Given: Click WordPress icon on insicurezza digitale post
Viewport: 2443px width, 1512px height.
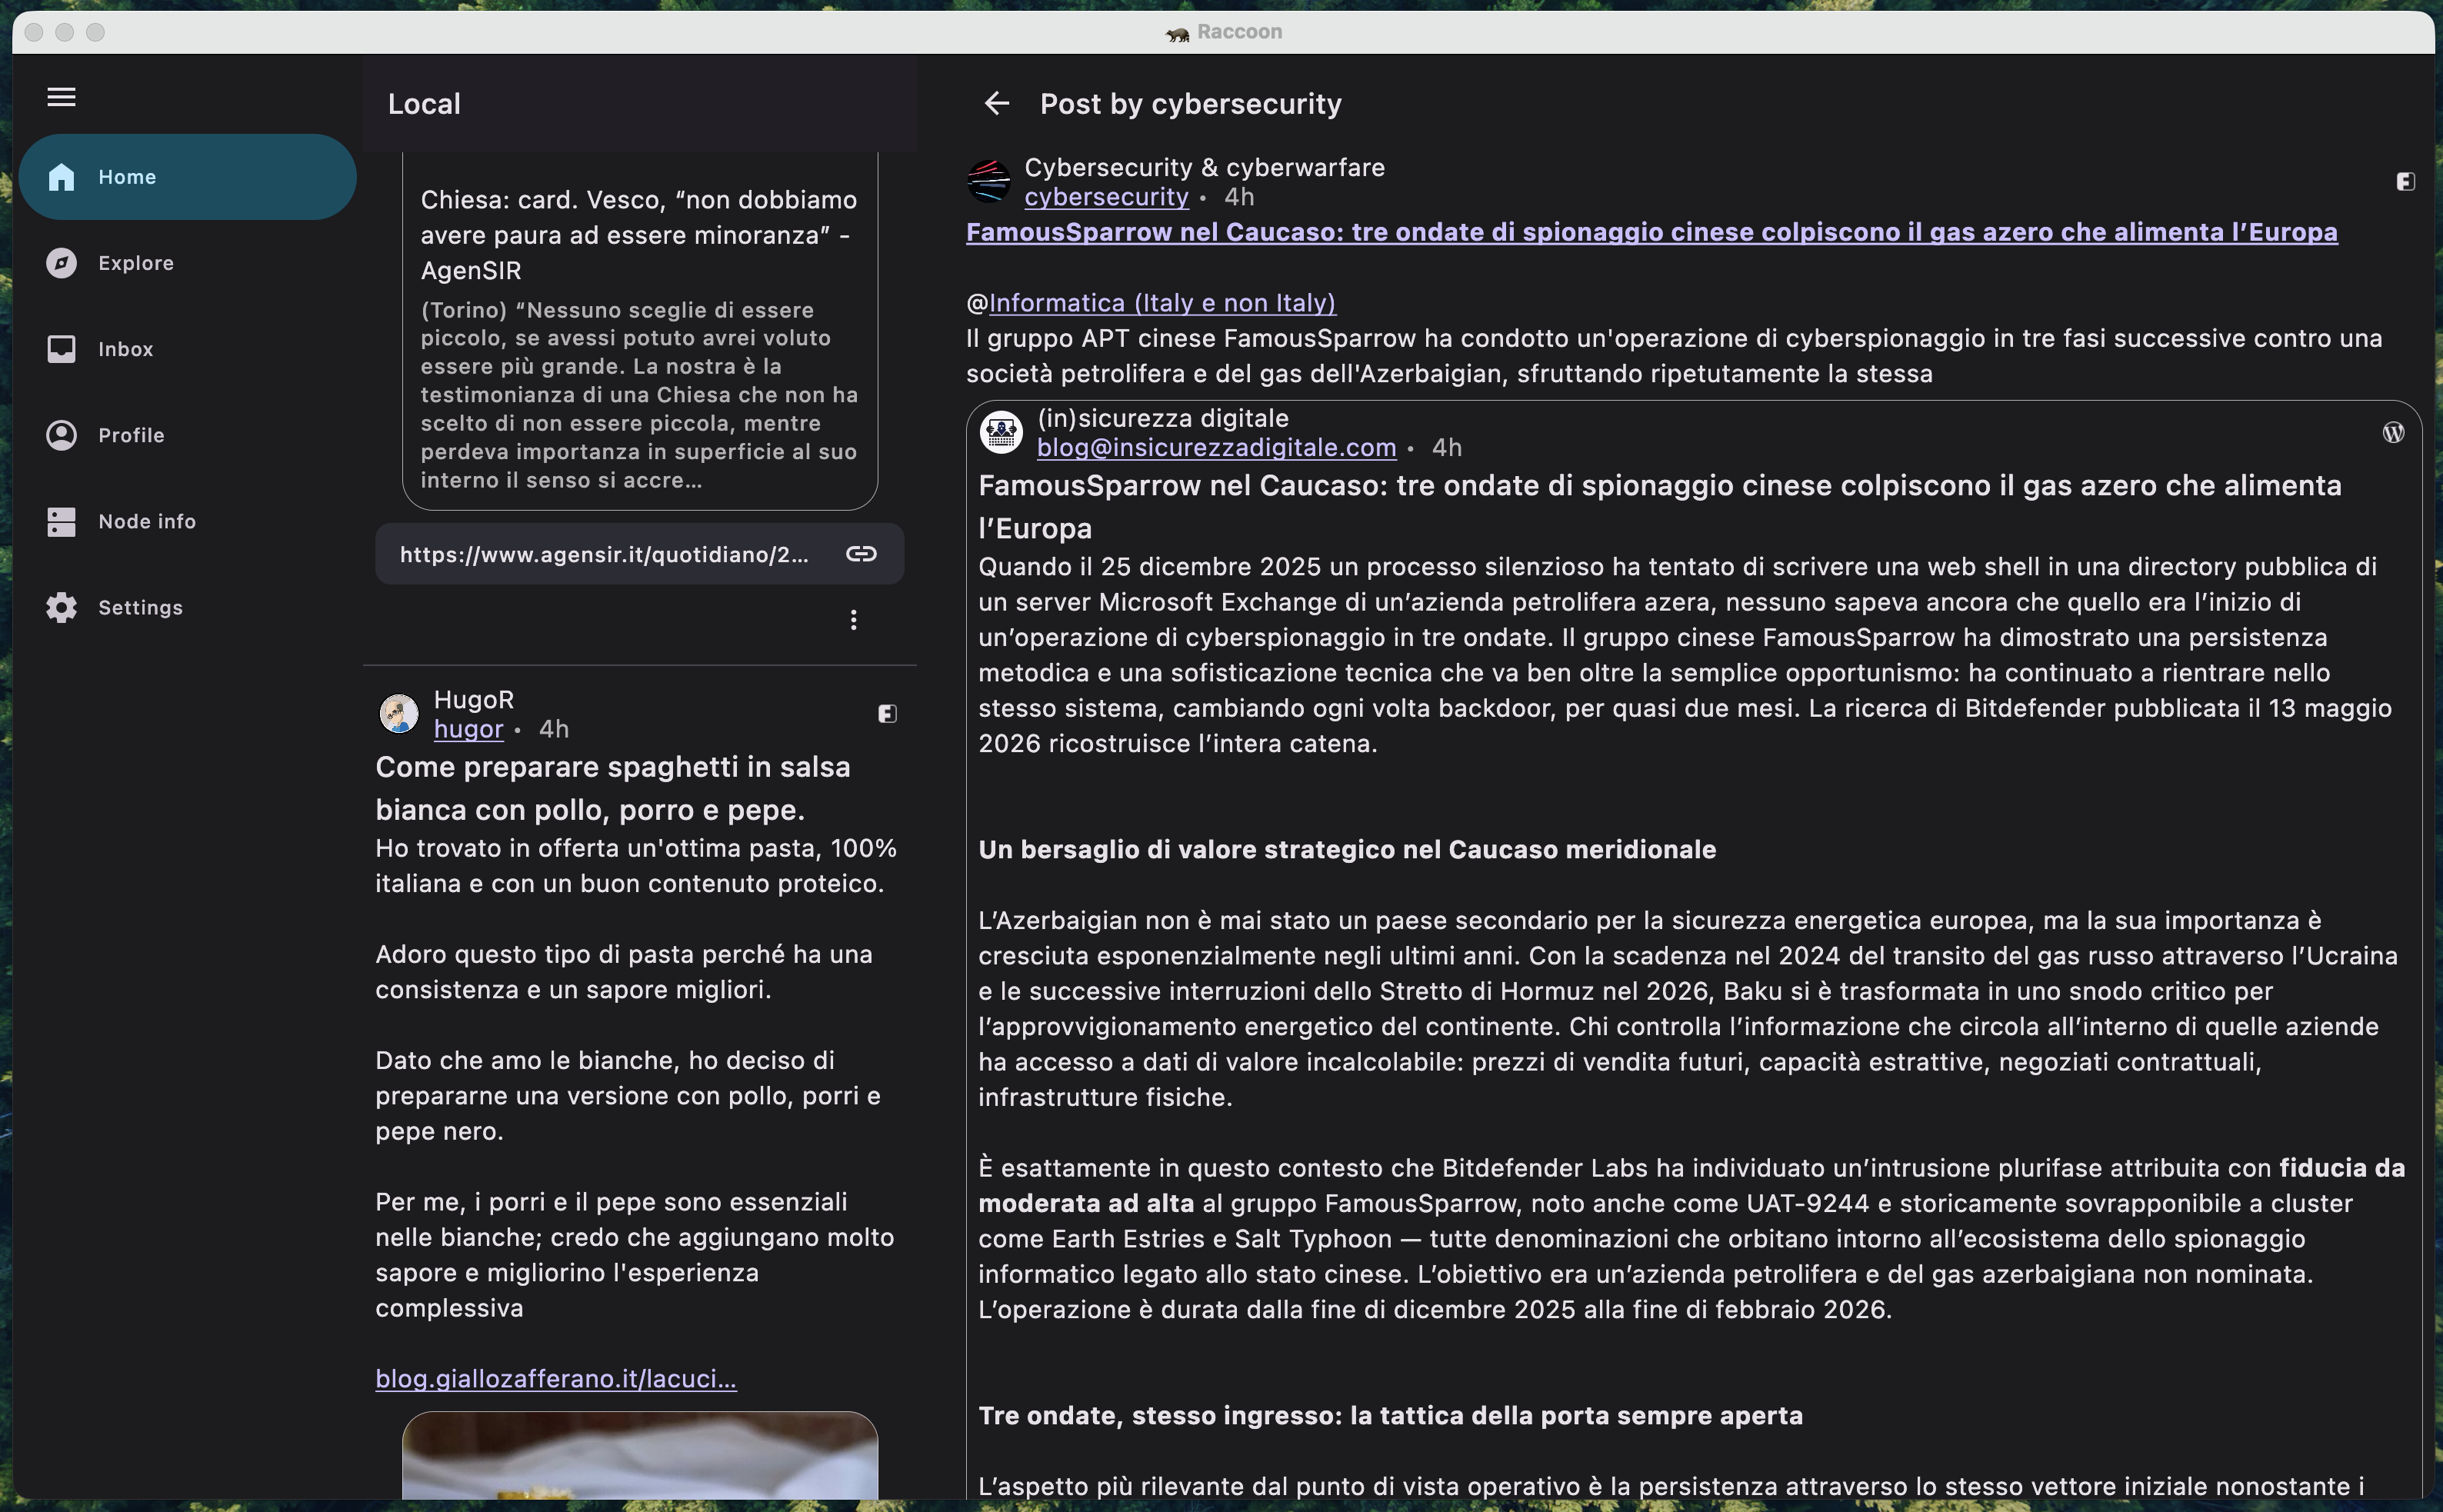Looking at the screenshot, I should [2393, 432].
